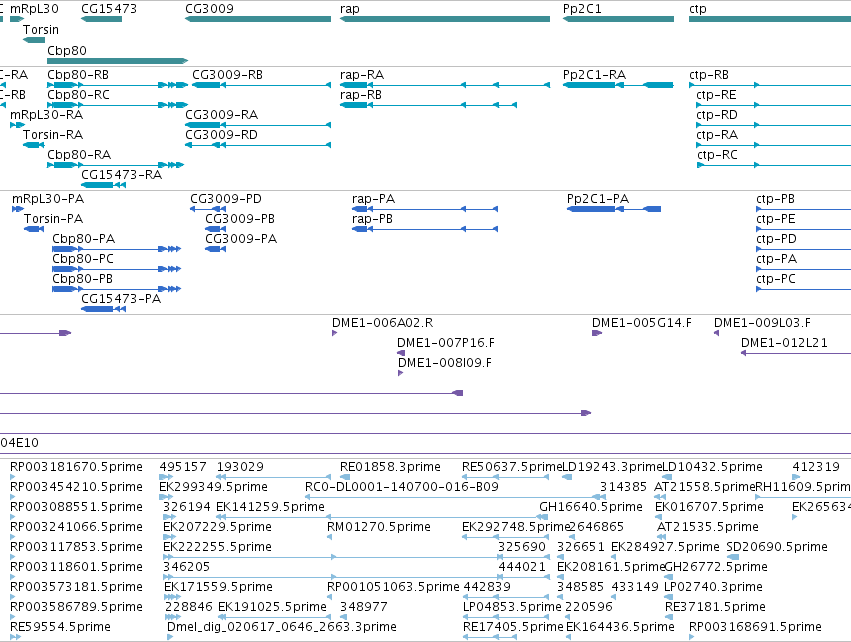The height and width of the screenshot is (642, 851).
Task: Select protein CG15473-PA
Action: (x=103, y=309)
